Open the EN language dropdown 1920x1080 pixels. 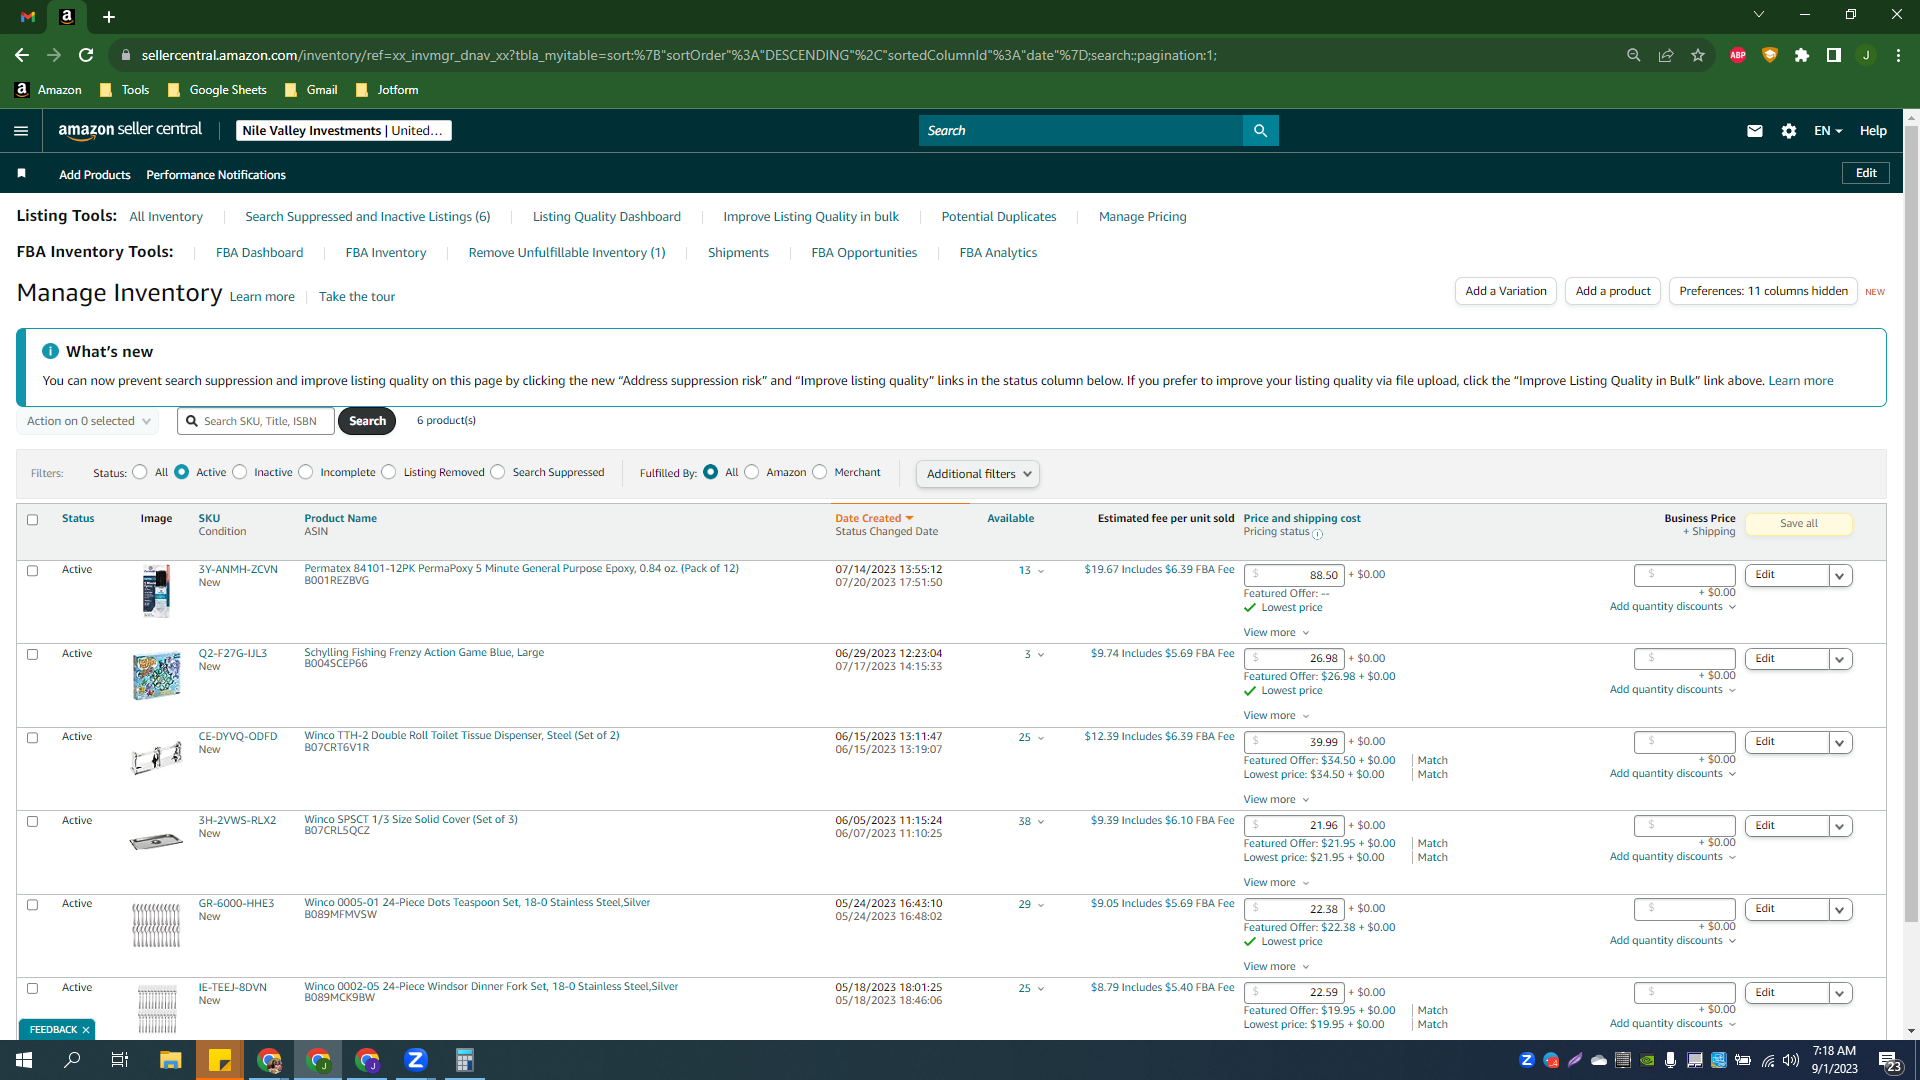click(x=1828, y=131)
